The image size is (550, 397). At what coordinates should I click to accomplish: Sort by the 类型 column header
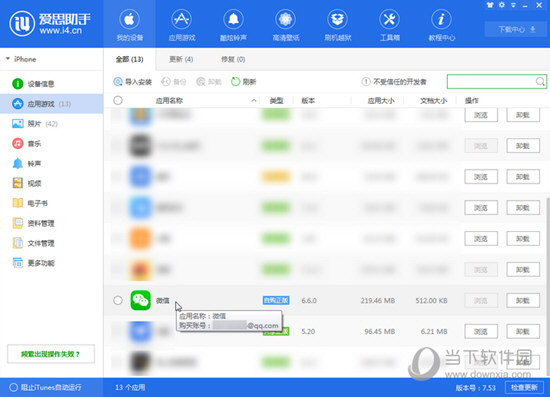pyautogui.click(x=276, y=101)
